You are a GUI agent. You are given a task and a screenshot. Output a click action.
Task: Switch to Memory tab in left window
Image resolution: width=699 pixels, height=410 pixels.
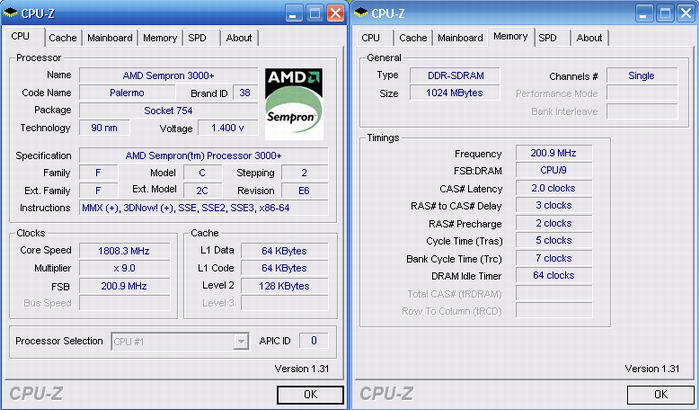tap(160, 38)
